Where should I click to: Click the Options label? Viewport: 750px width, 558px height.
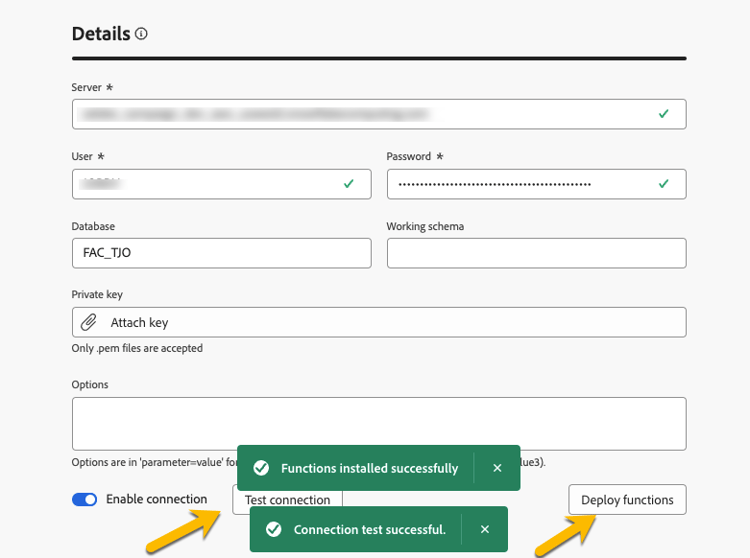90,385
